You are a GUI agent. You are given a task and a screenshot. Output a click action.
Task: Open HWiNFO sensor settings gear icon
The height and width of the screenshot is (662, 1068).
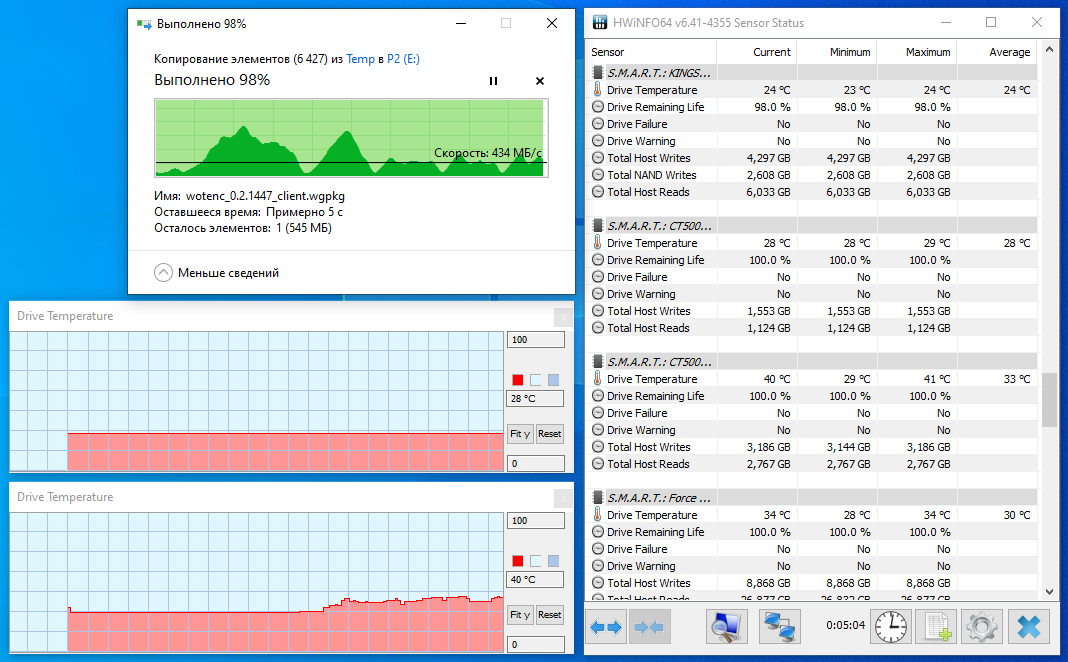[983, 627]
